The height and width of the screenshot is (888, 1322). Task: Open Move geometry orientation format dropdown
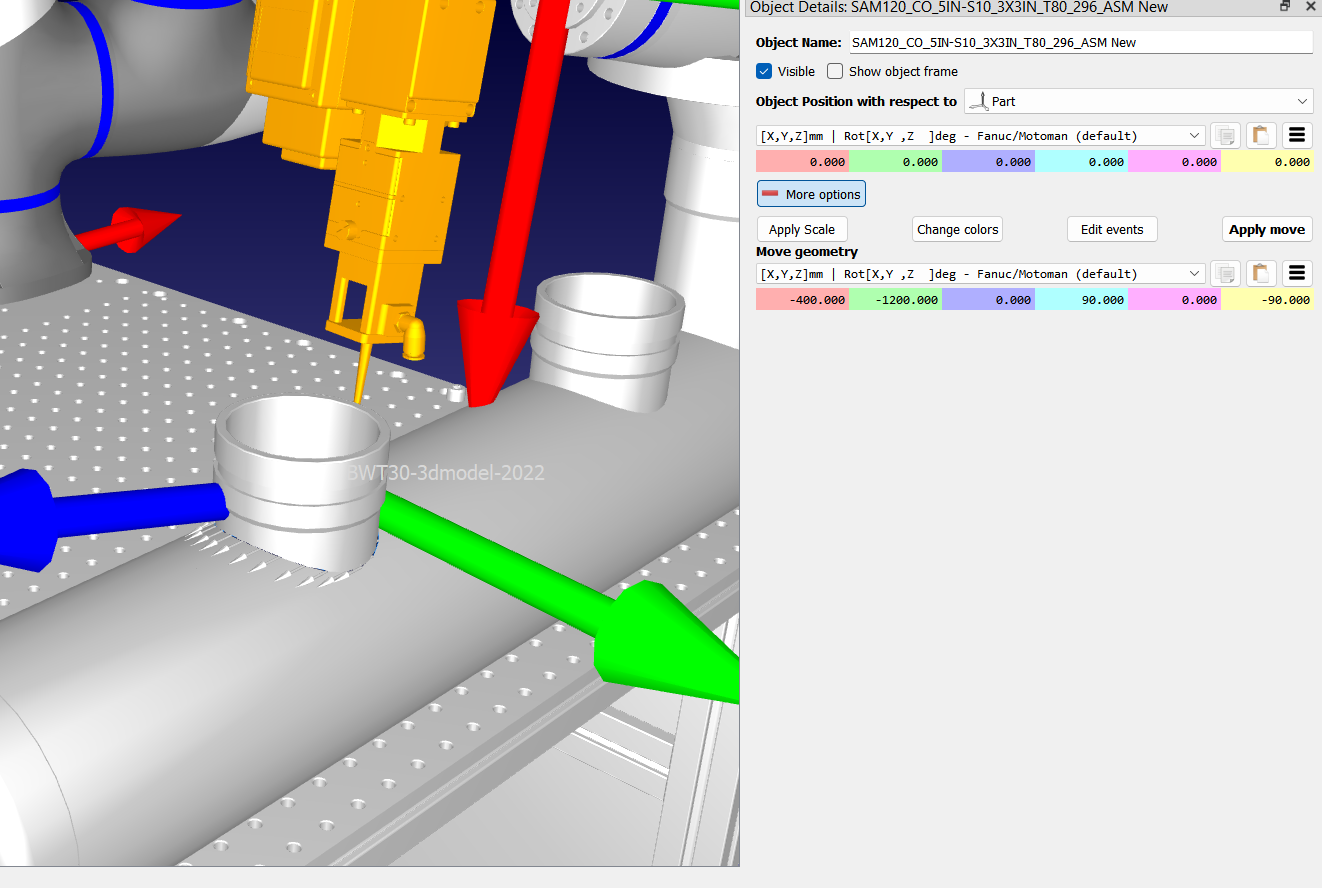click(x=980, y=273)
